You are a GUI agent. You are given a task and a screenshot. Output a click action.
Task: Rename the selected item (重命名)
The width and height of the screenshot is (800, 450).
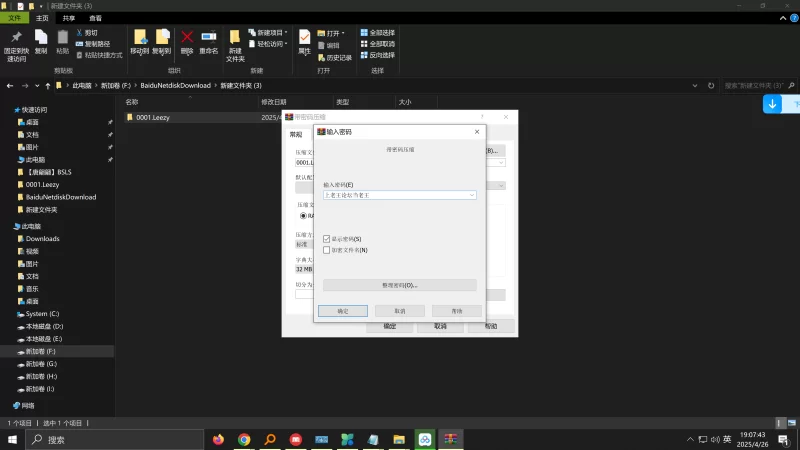click(209, 42)
